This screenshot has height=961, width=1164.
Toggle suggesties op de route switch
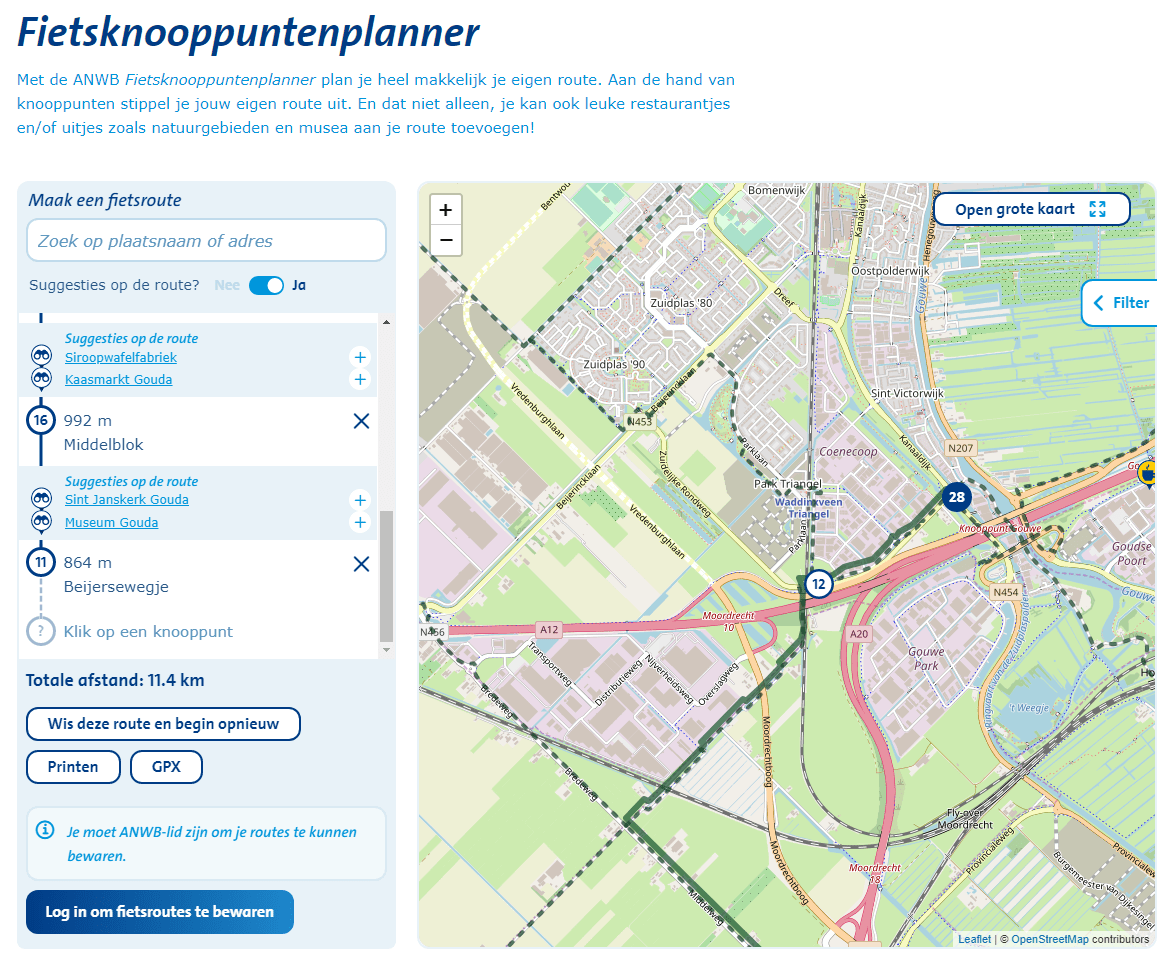[266, 285]
